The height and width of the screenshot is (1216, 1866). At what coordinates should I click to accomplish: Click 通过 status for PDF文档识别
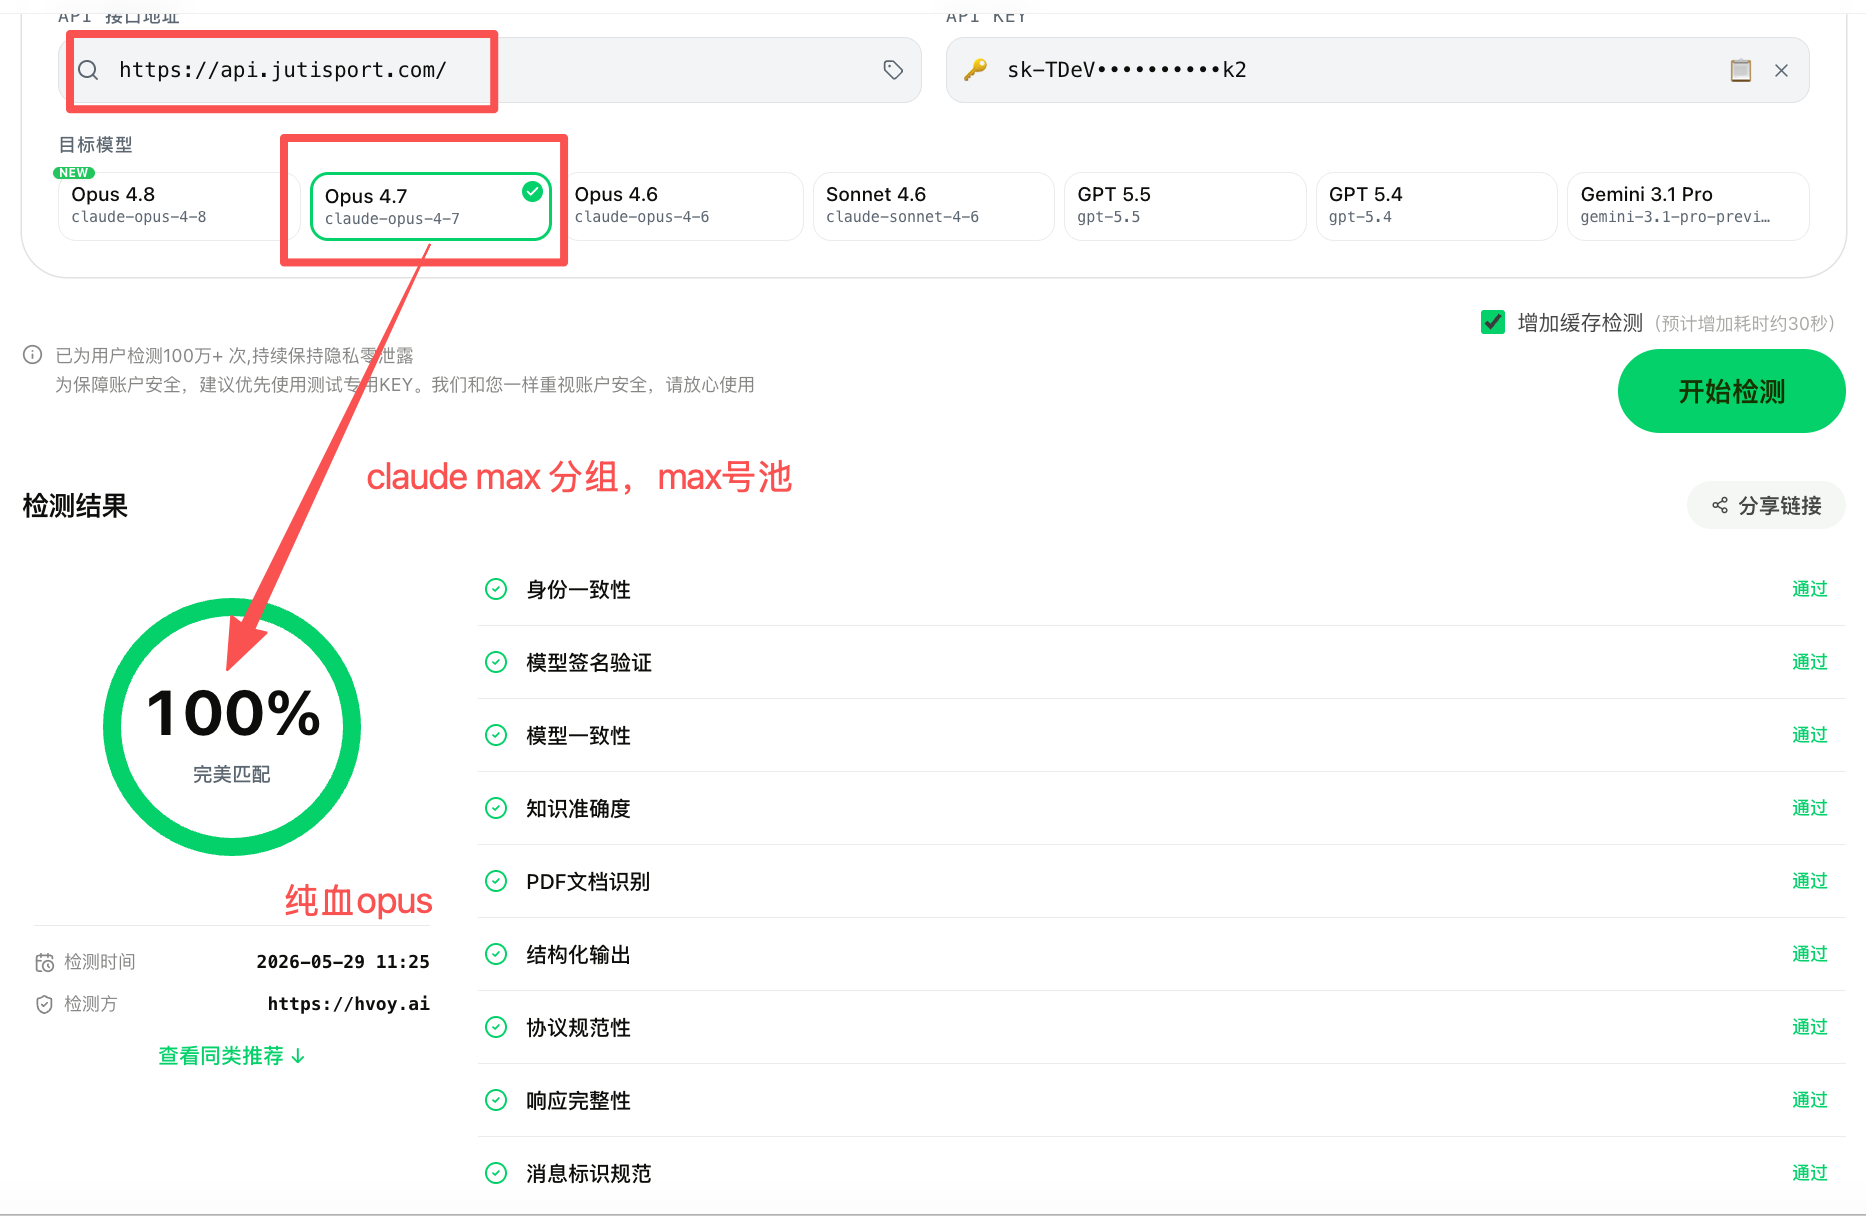click(1809, 881)
